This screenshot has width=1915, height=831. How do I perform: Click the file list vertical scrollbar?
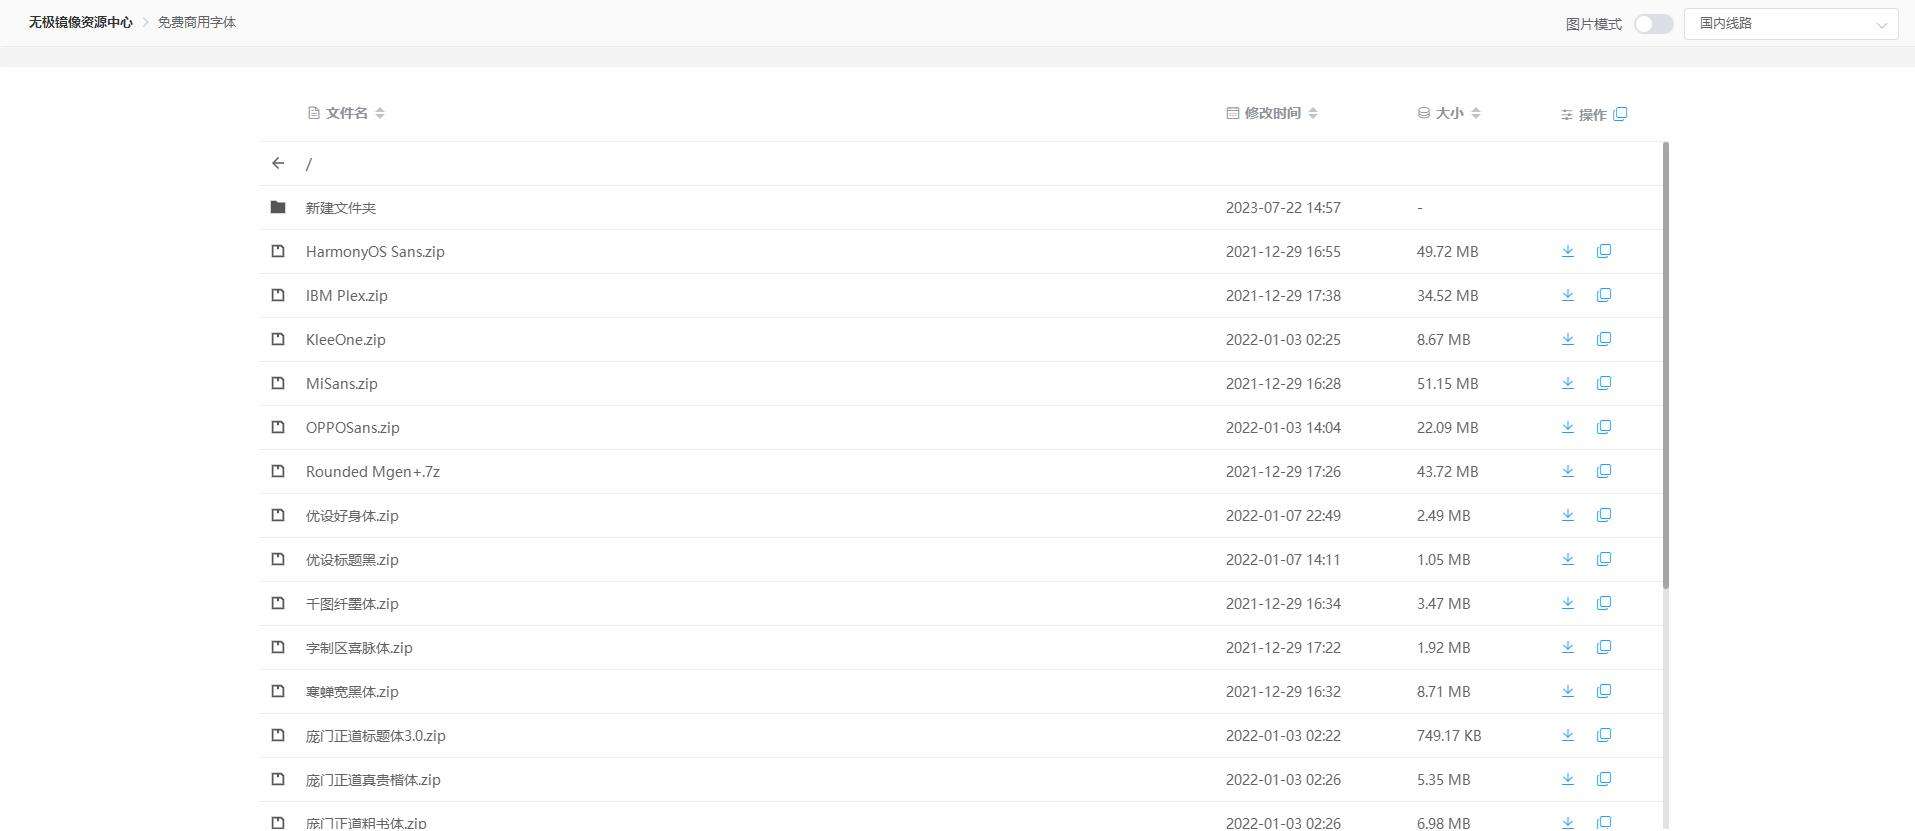[x=1666, y=365]
